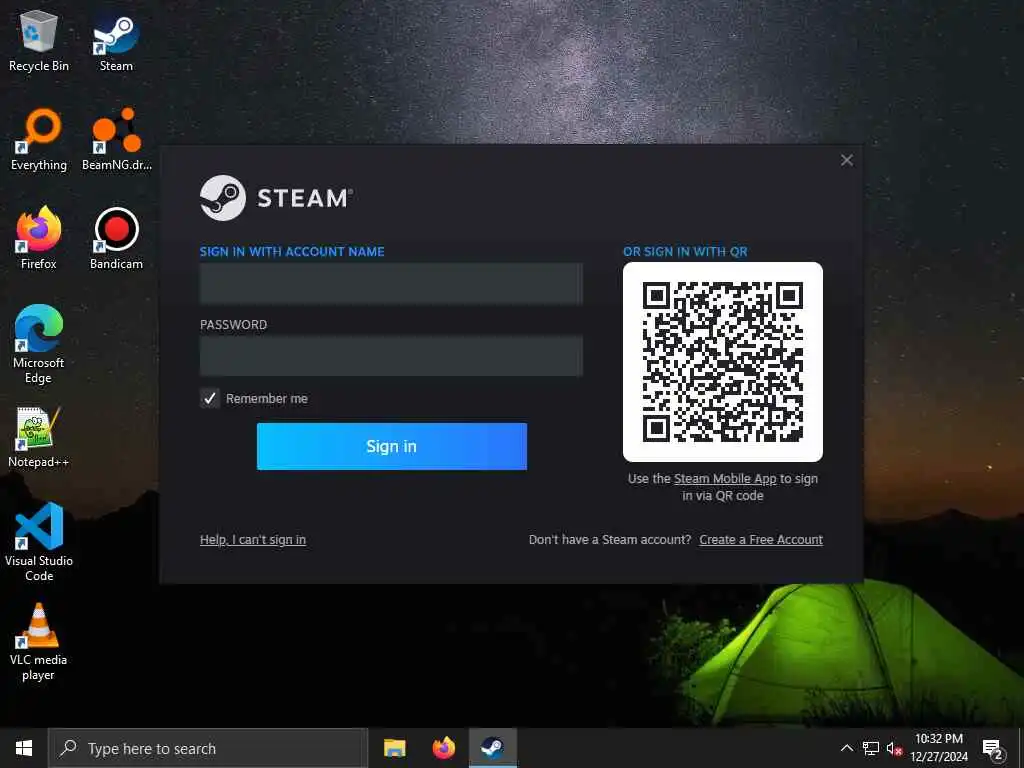Click the account name input field

pyautogui.click(x=391, y=284)
